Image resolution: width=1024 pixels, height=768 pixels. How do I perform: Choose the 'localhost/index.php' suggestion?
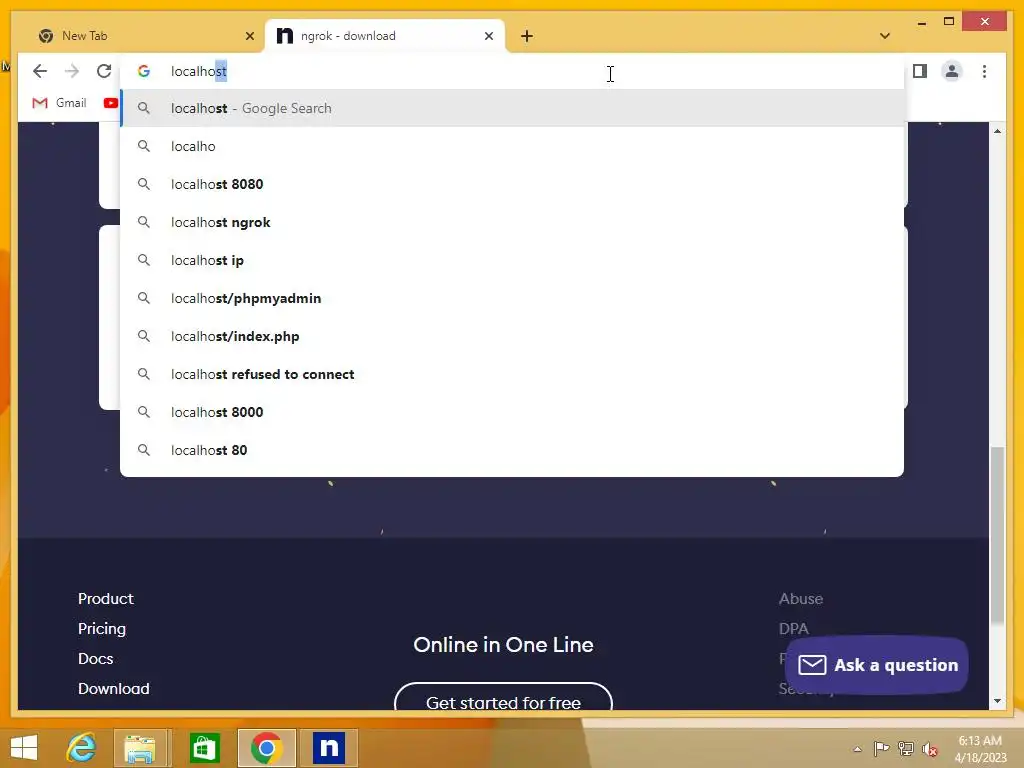pos(512,336)
